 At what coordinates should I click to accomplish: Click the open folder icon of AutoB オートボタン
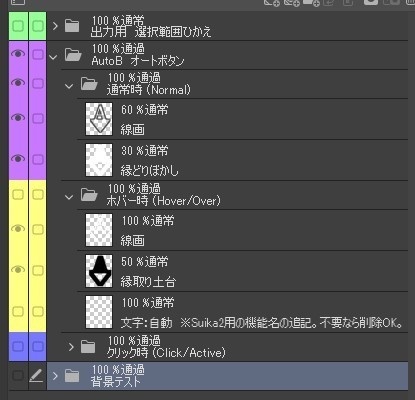coord(73,54)
